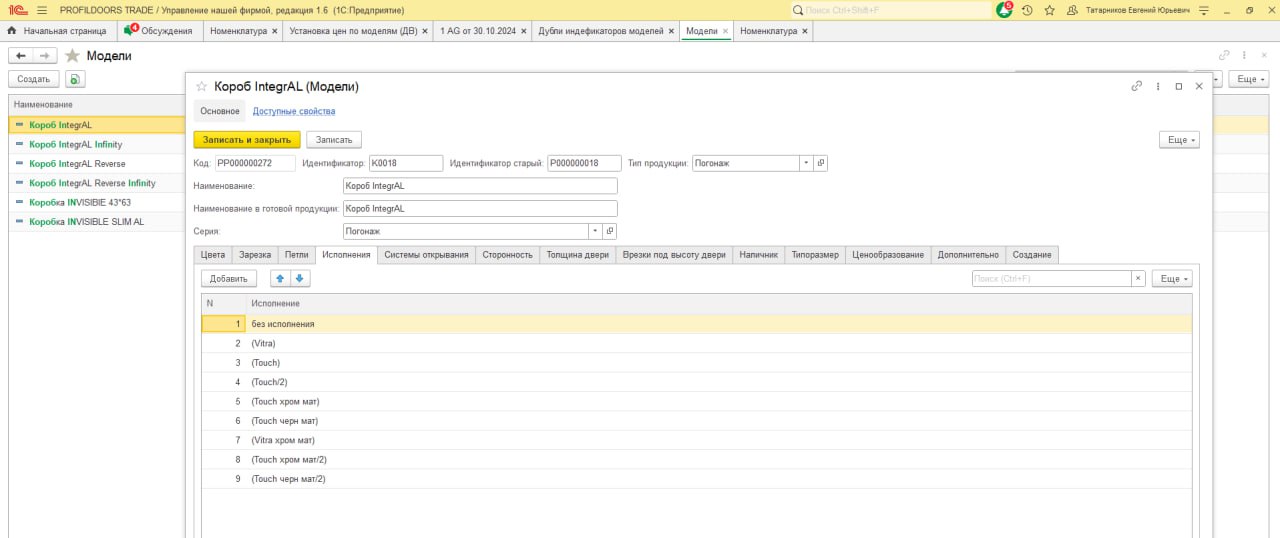This screenshot has height=538, width=1280.
Task: Copy link to Короб IntegrAL form
Action: tap(1136, 87)
